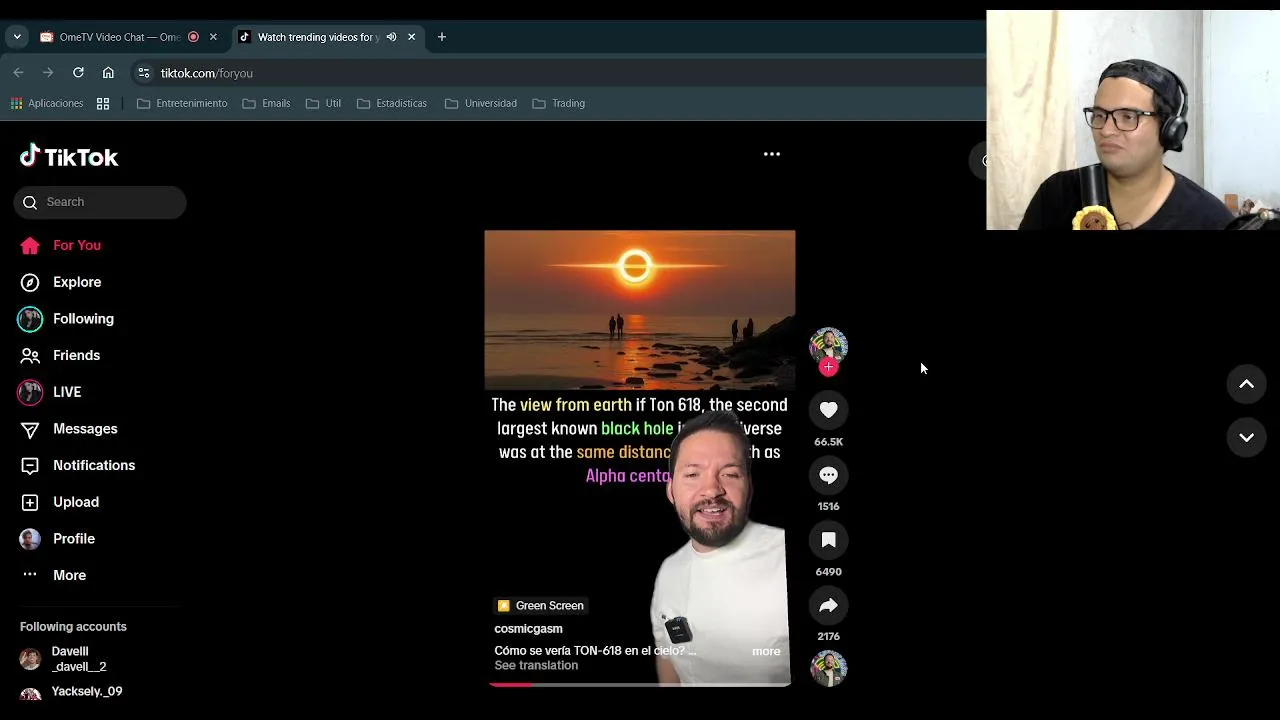Open the Aplicaciones bookmarks shortcut
This screenshot has width=1280, height=720.
[46, 103]
